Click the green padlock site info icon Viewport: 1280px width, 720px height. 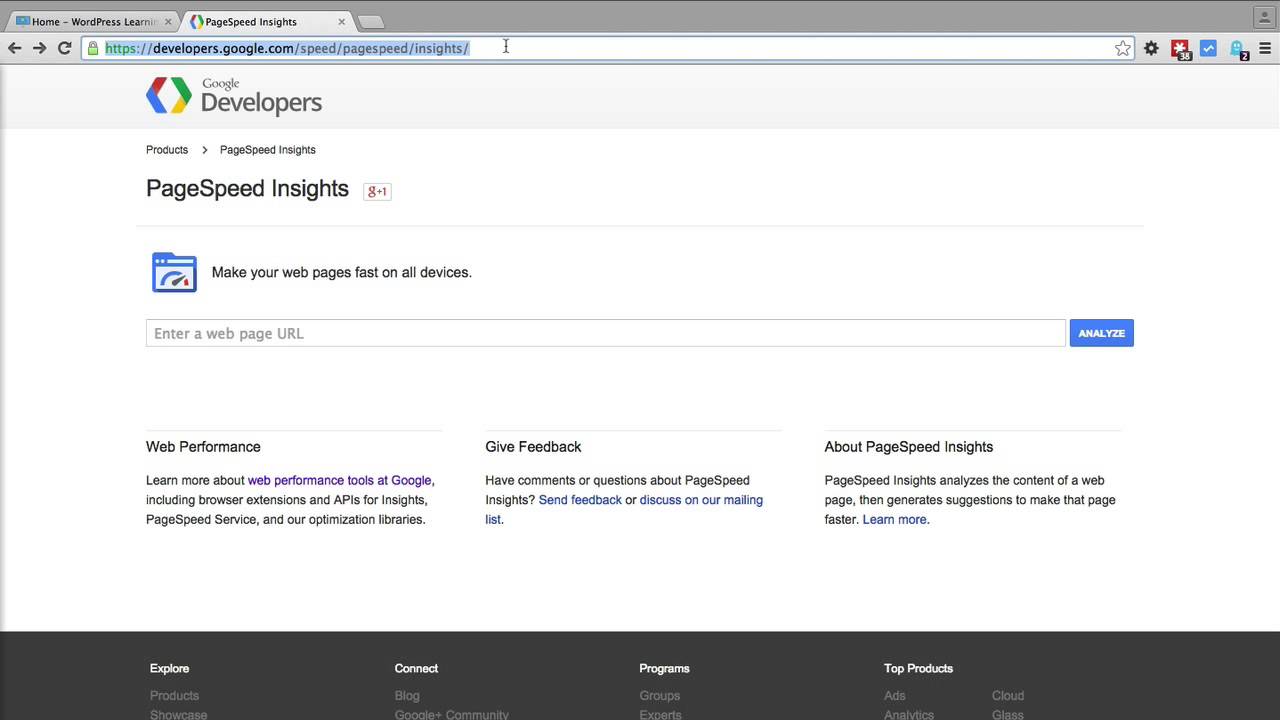(x=93, y=48)
